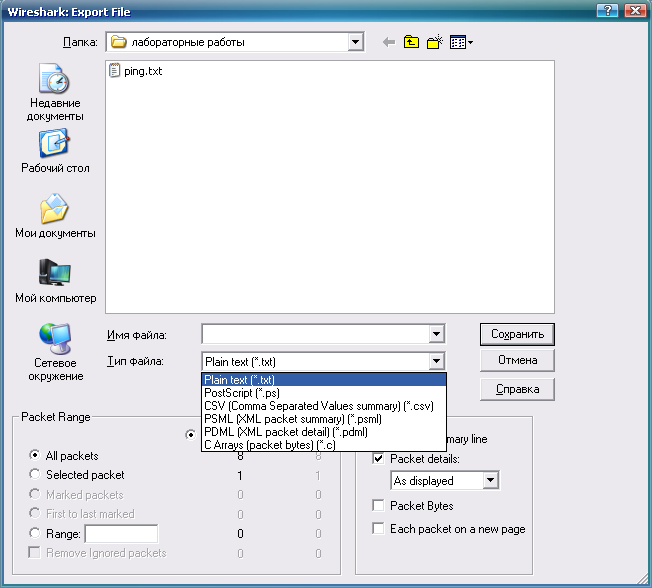Open Недавние документы shortcut
The height and width of the screenshot is (588, 652).
point(55,92)
